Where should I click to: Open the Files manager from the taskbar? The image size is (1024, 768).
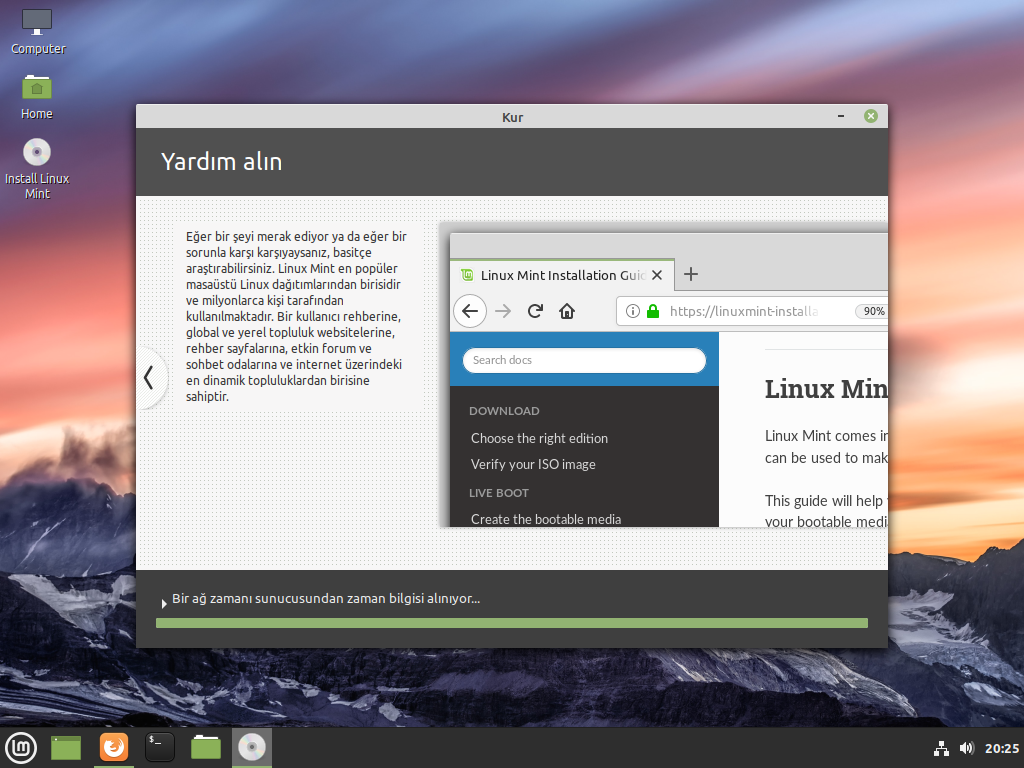point(206,747)
